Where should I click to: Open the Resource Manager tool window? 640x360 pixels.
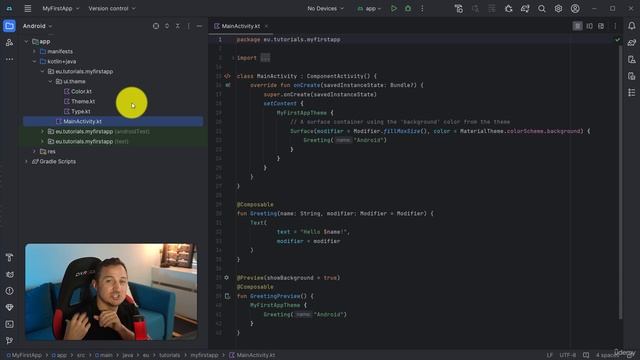(9, 42)
